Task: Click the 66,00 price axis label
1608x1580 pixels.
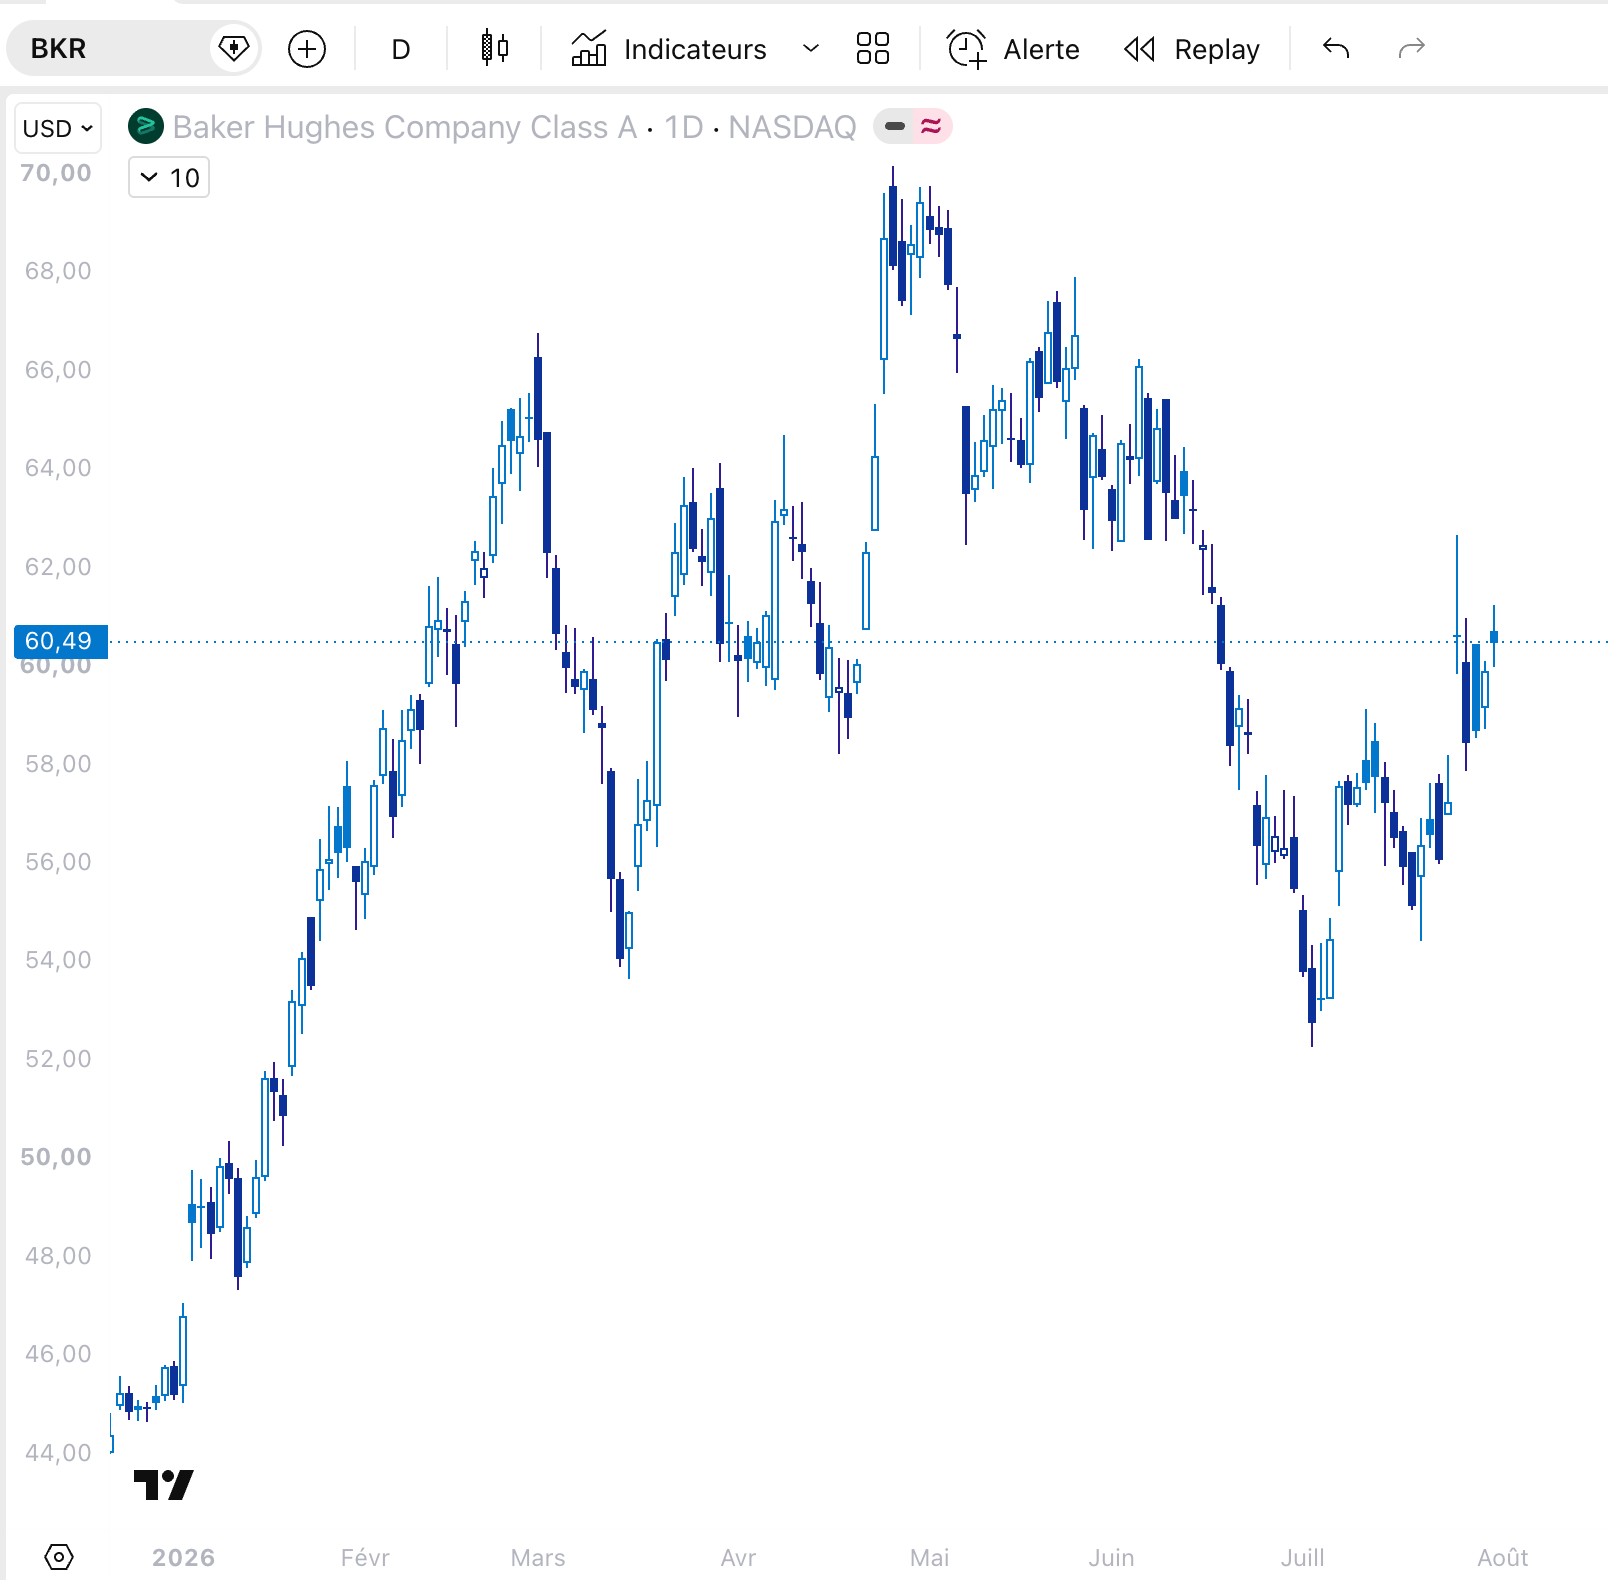Action: point(58,370)
